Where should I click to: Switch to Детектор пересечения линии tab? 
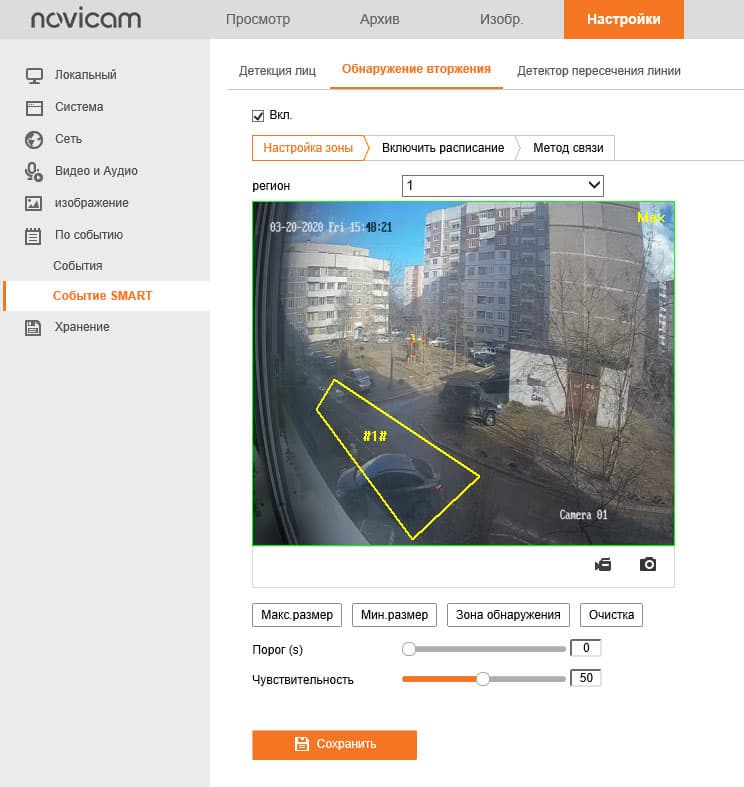(x=599, y=71)
